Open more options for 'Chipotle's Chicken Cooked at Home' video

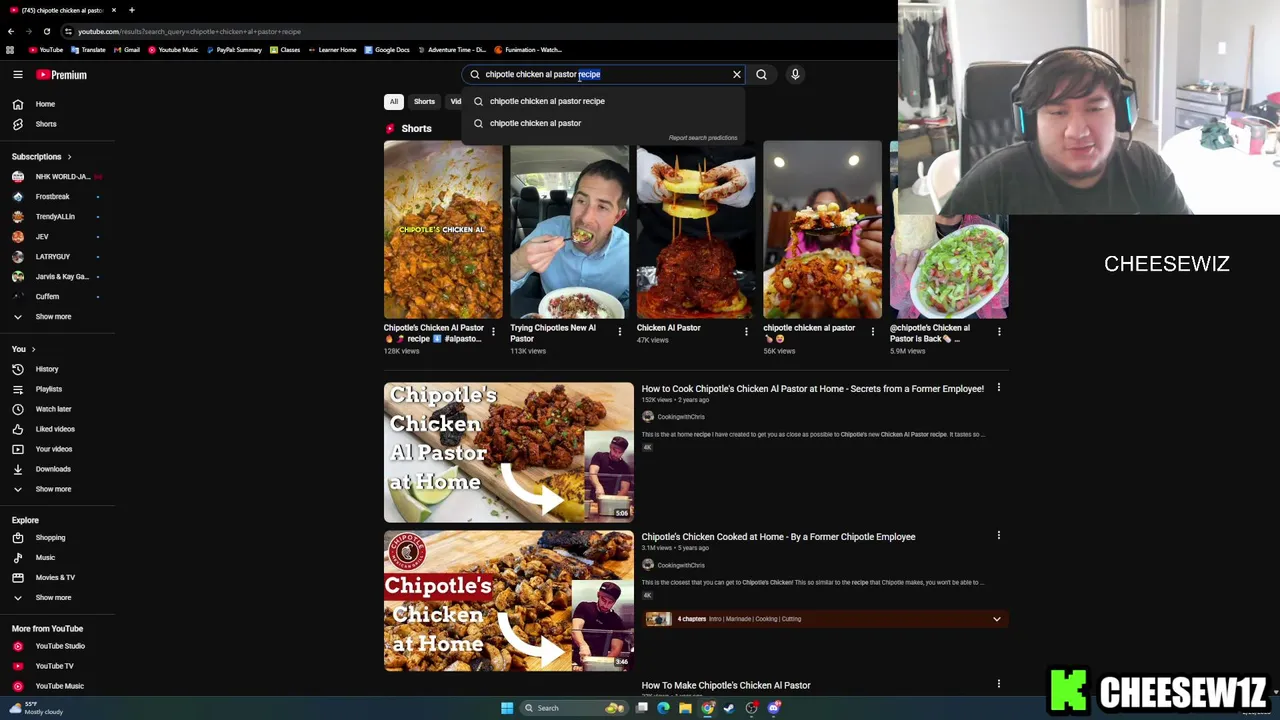click(998, 536)
